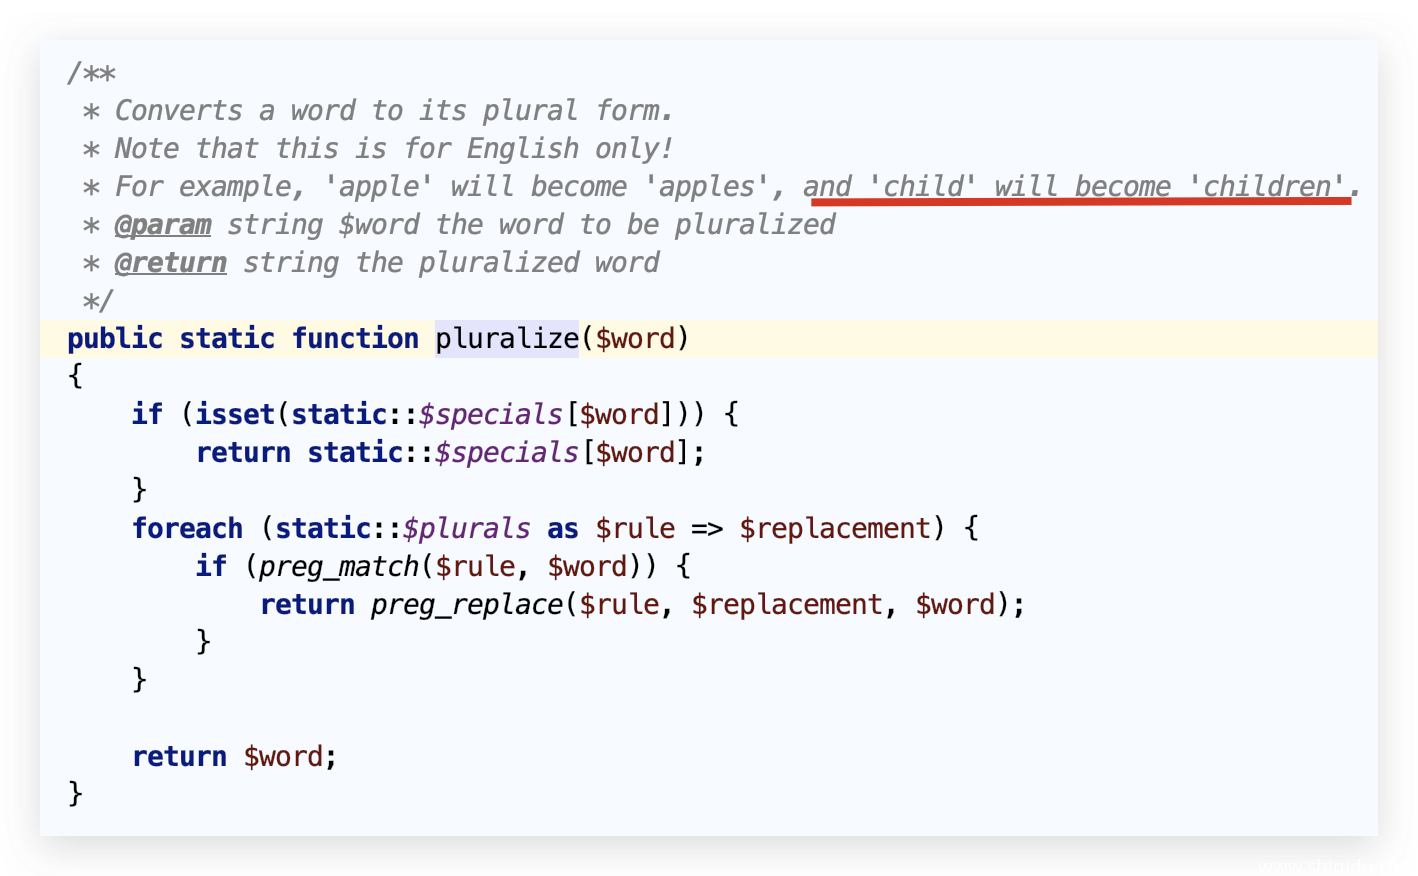
Task: Click the @param doc tag
Action: (x=163, y=225)
